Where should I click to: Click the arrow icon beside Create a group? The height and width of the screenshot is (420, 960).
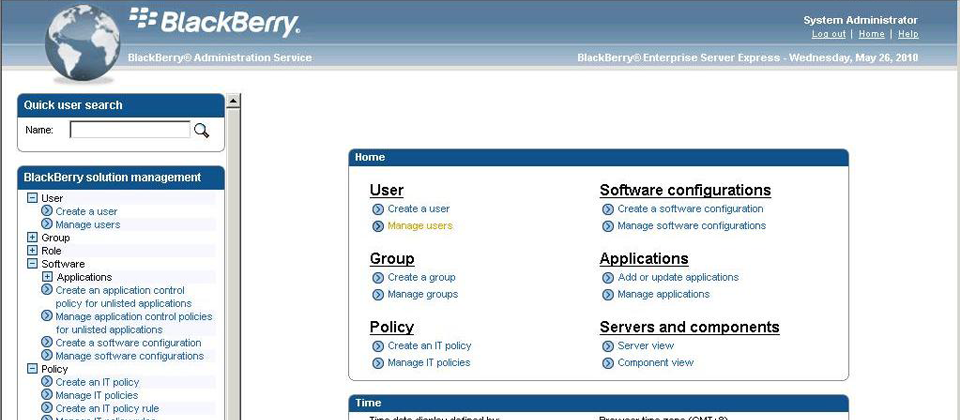(378, 278)
